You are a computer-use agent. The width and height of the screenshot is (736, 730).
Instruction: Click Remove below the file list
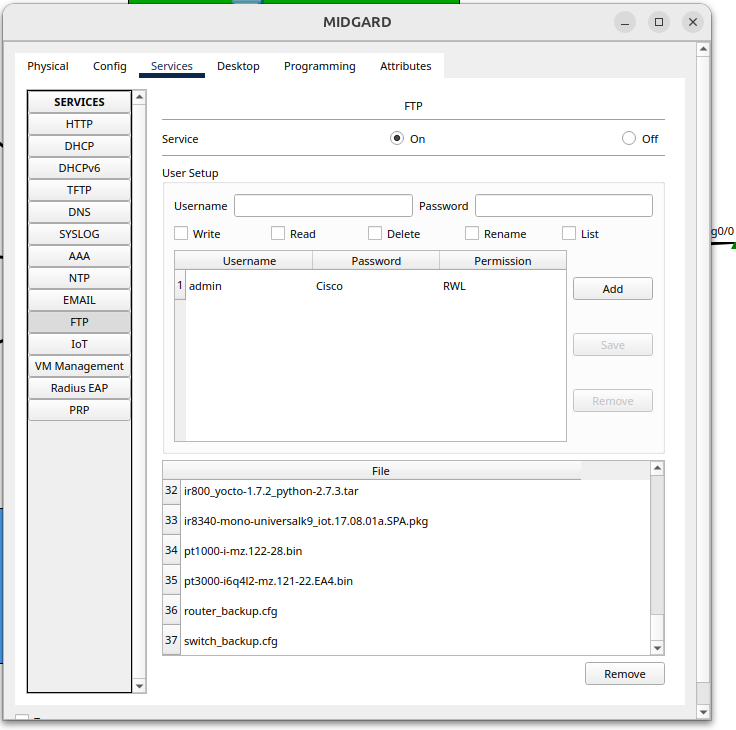625,674
